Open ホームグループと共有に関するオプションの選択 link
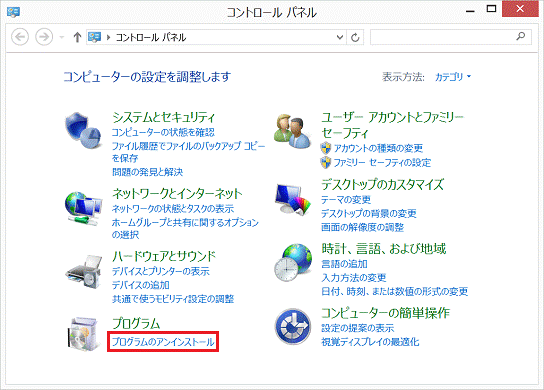This screenshot has height=390, width=544. (x=185, y=228)
